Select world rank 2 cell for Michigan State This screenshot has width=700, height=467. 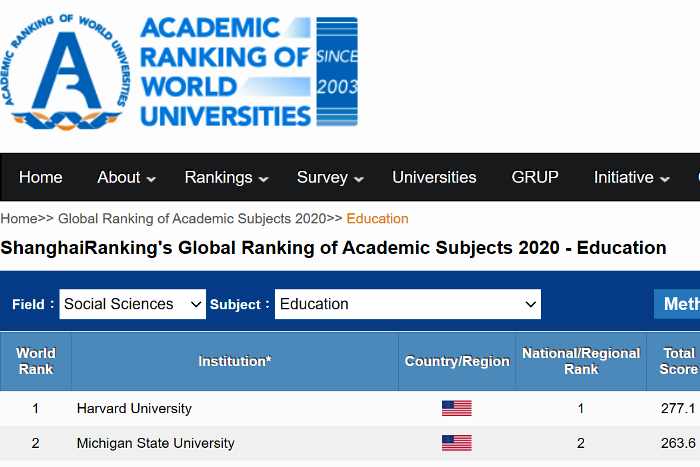35,443
